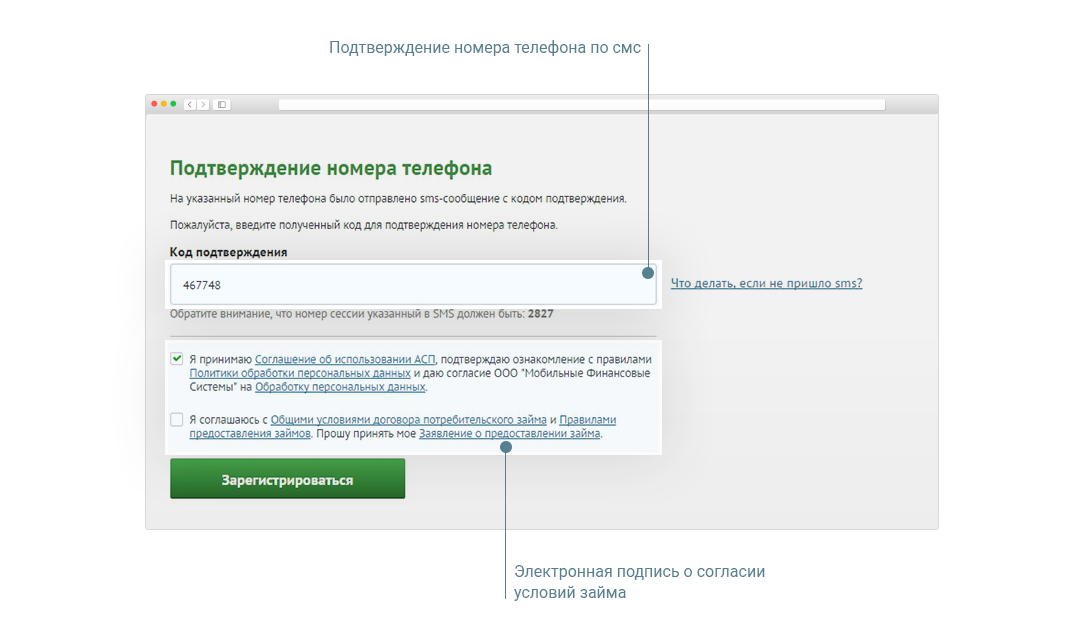
Task: Open 'Заявление о предоставлении займа' link
Action: coord(510,434)
